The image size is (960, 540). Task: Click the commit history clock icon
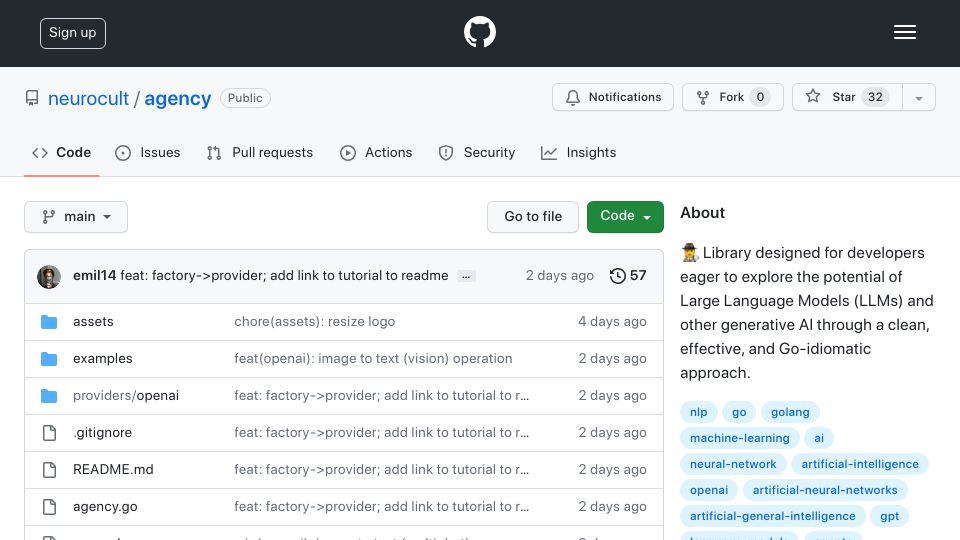point(617,276)
